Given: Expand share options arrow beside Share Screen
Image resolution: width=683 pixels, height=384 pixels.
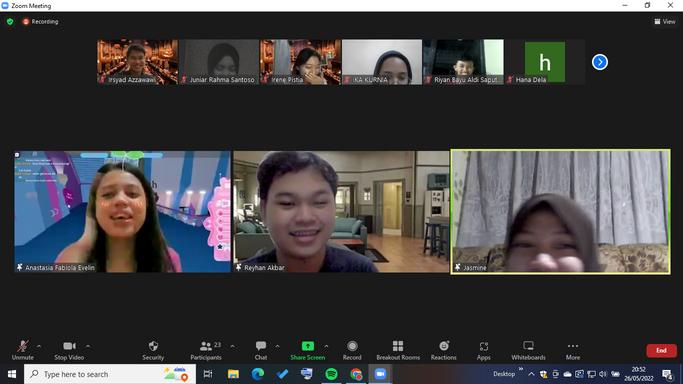Looking at the screenshot, I should [x=326, y=347].
